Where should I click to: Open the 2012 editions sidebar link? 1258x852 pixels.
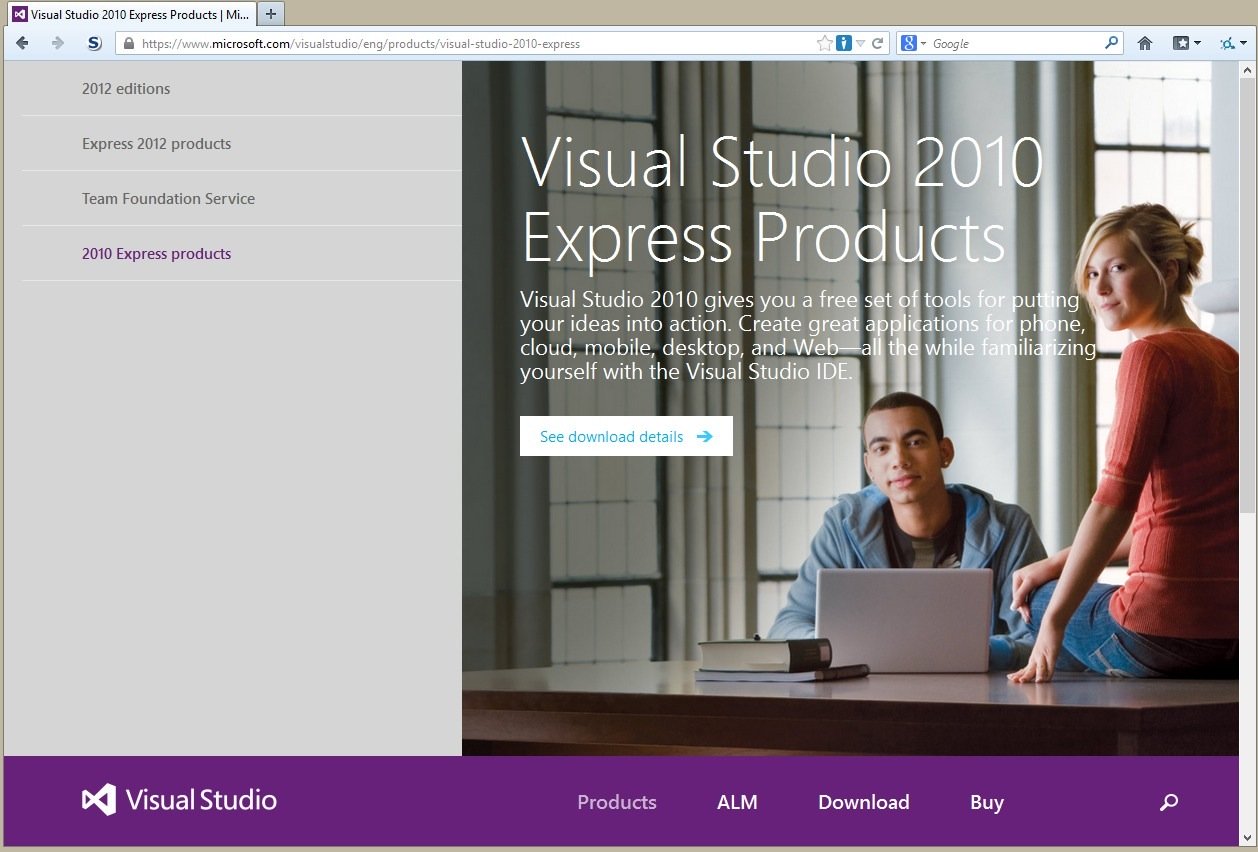pos(126,89)
